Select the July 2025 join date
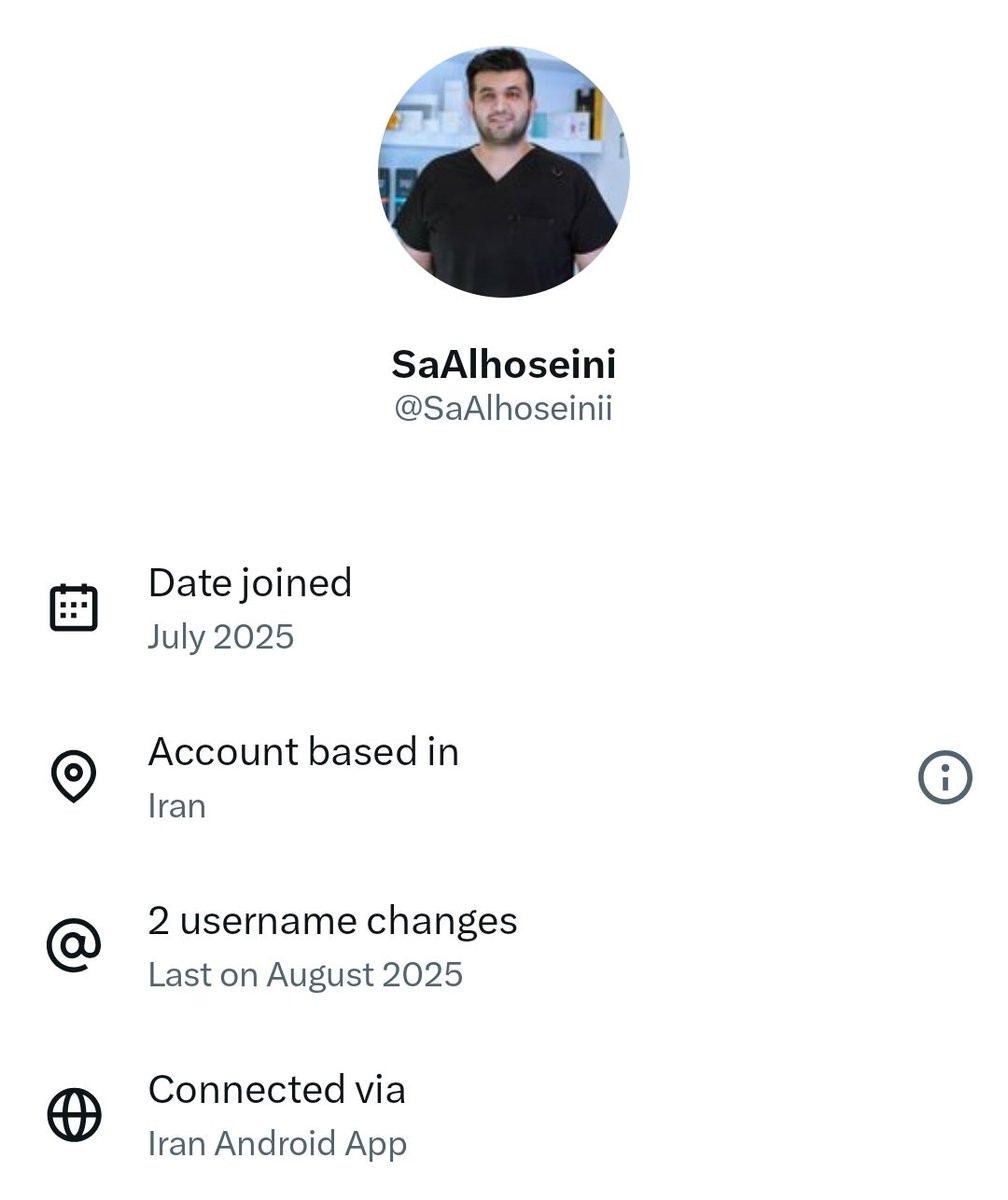The width and height of the screenshot is (1008, 1200). point(221,637)
